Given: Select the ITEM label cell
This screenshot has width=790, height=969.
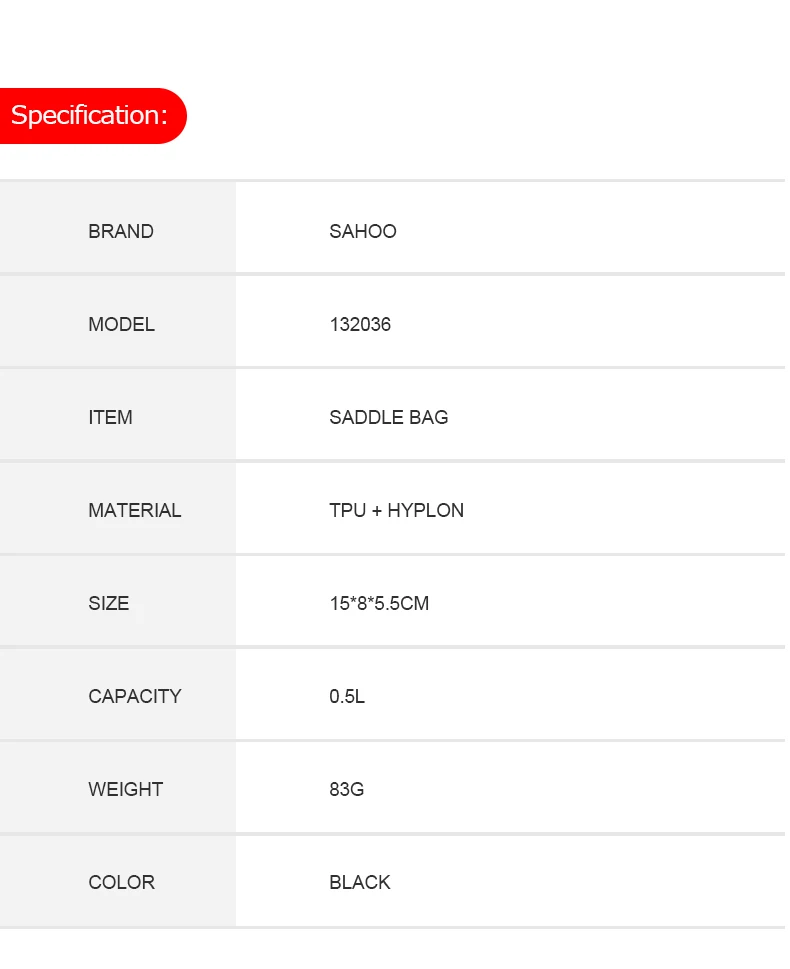Looking at the screenshot, I should point(117,414).
